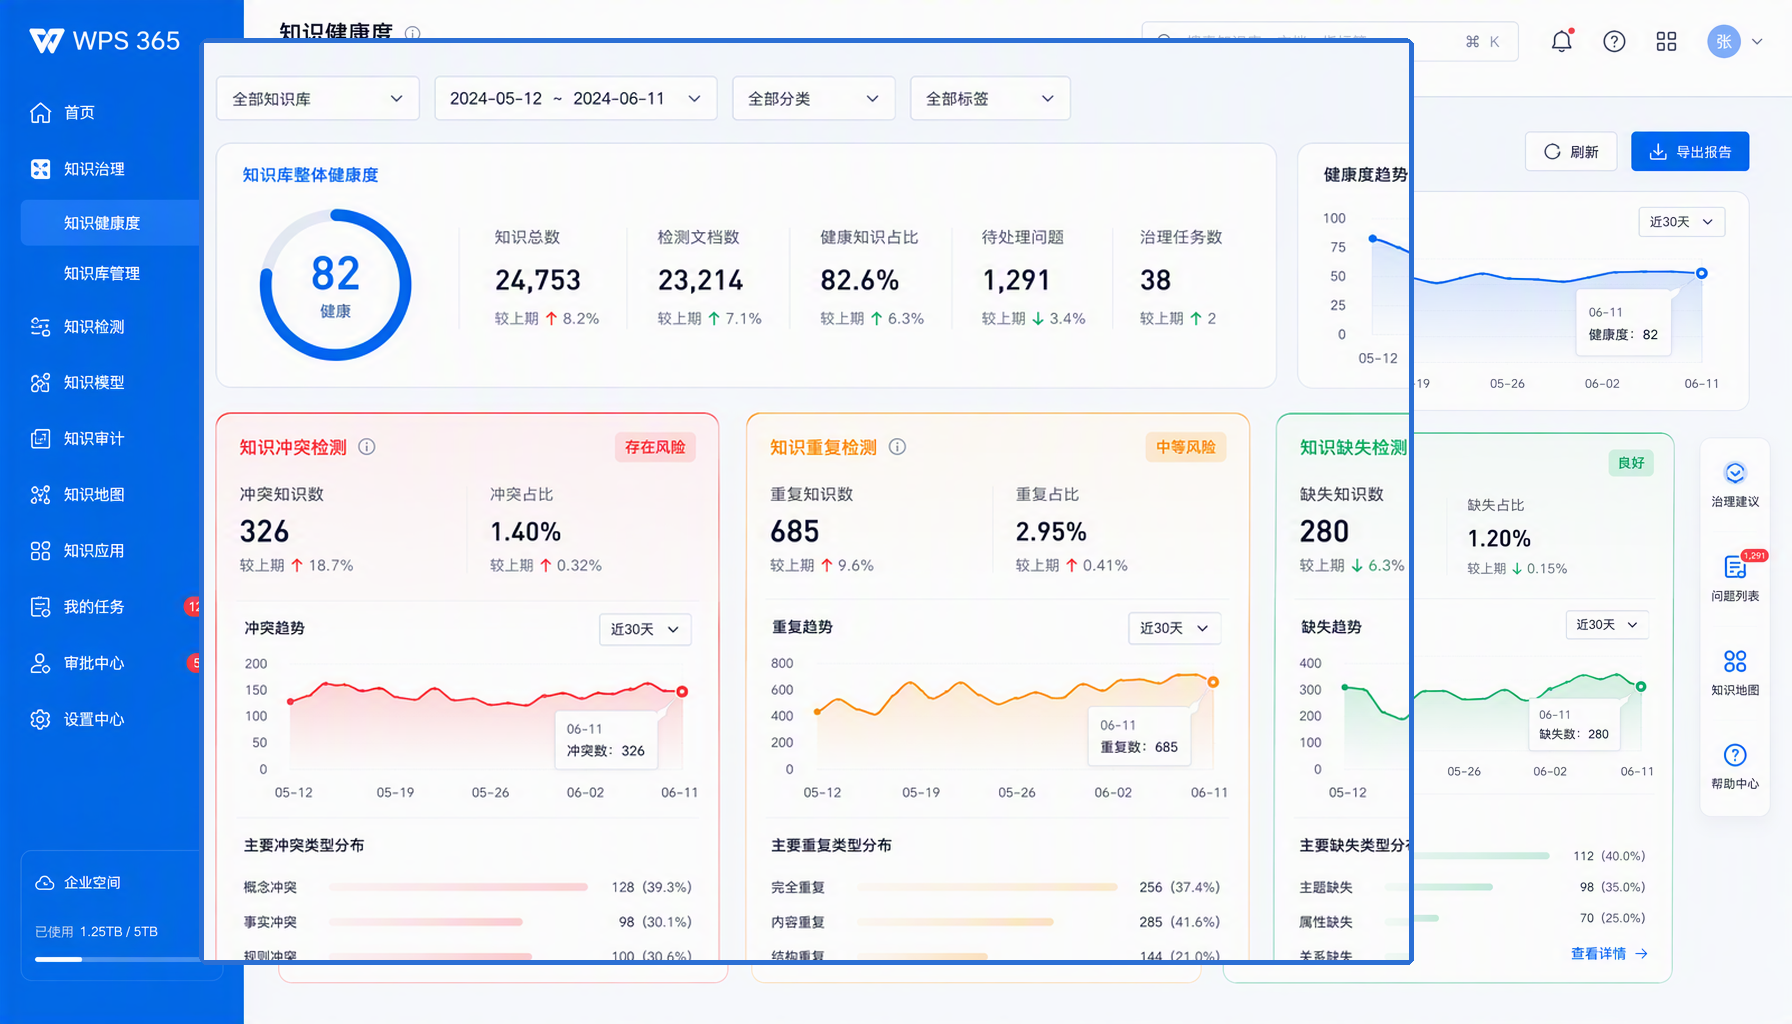
Task: Click the 中等风险 risk badge
Action: 1185,447
